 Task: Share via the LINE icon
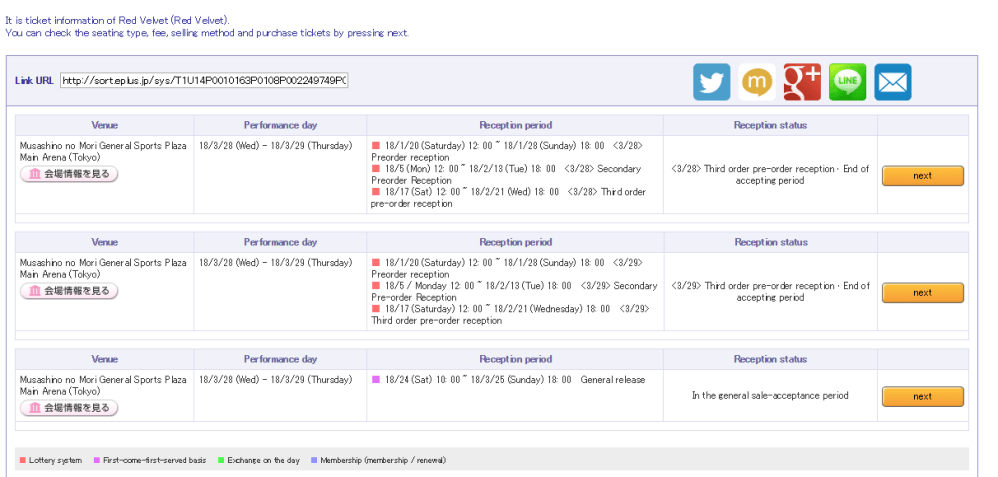click(x=847, y=82)
